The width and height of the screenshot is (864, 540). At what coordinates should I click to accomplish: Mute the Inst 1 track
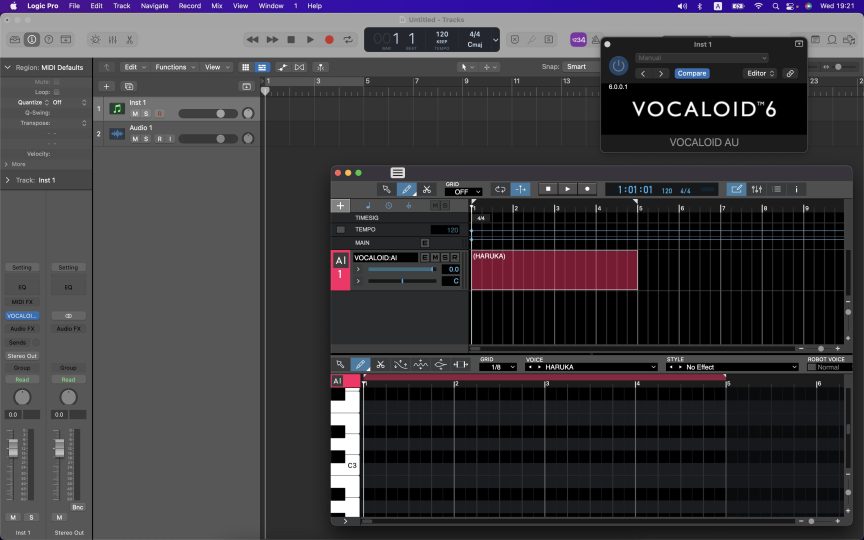tap(135, 114)
